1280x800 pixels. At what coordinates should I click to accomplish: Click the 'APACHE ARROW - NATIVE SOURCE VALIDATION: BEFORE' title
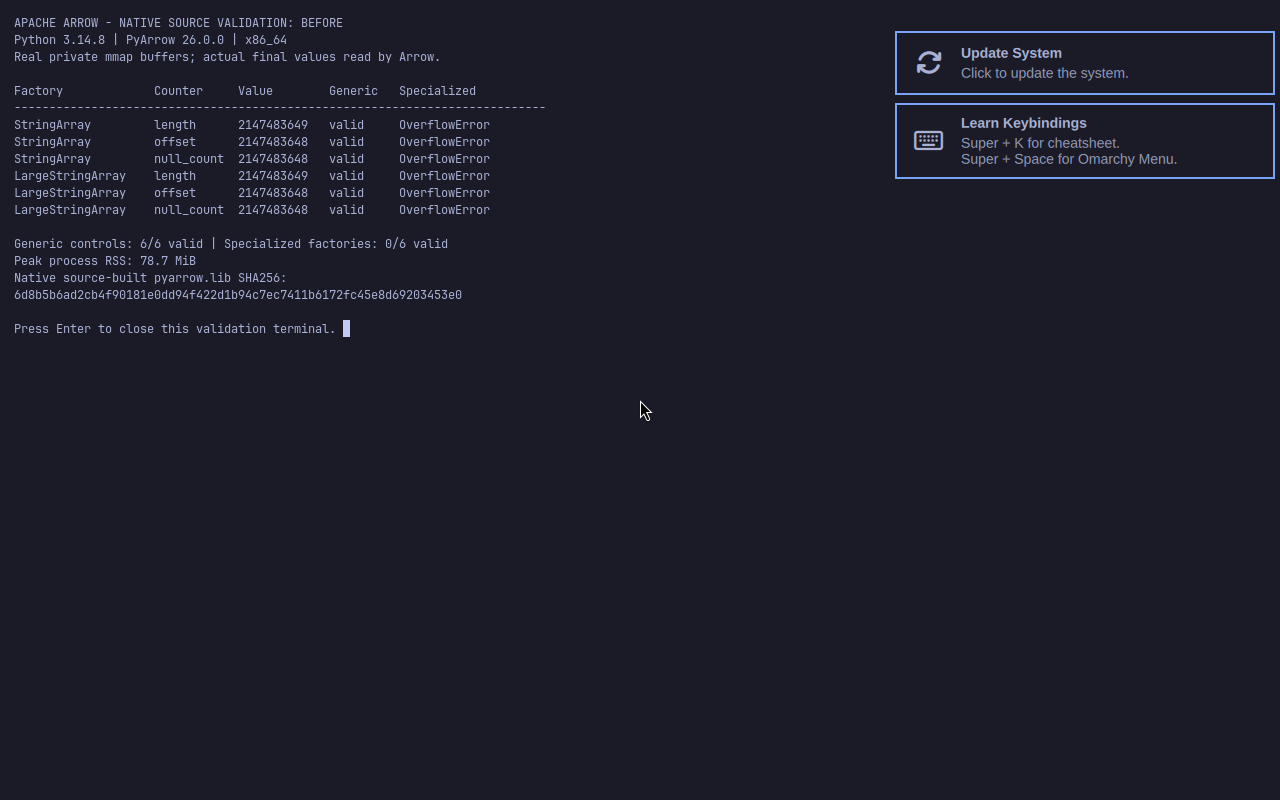click(x=178, y=23)
